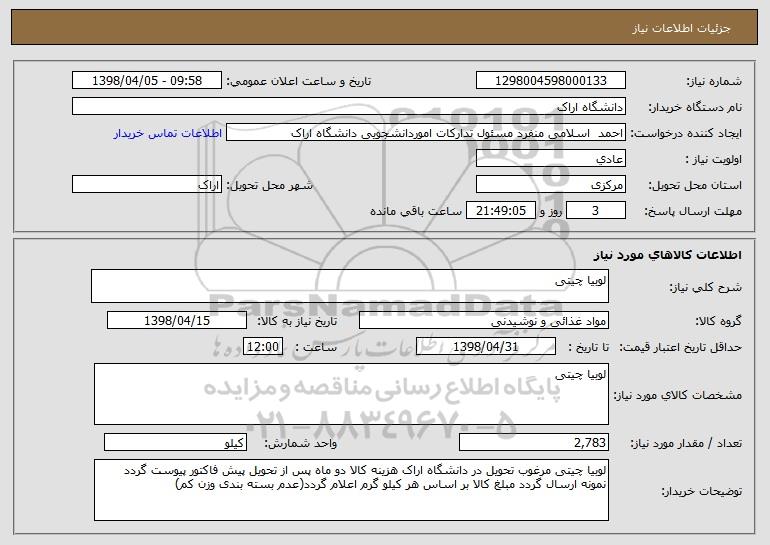This screenshot has height=545, width=770.
Task: Click the quantity field 2,783
Action: tap(534, 442)
